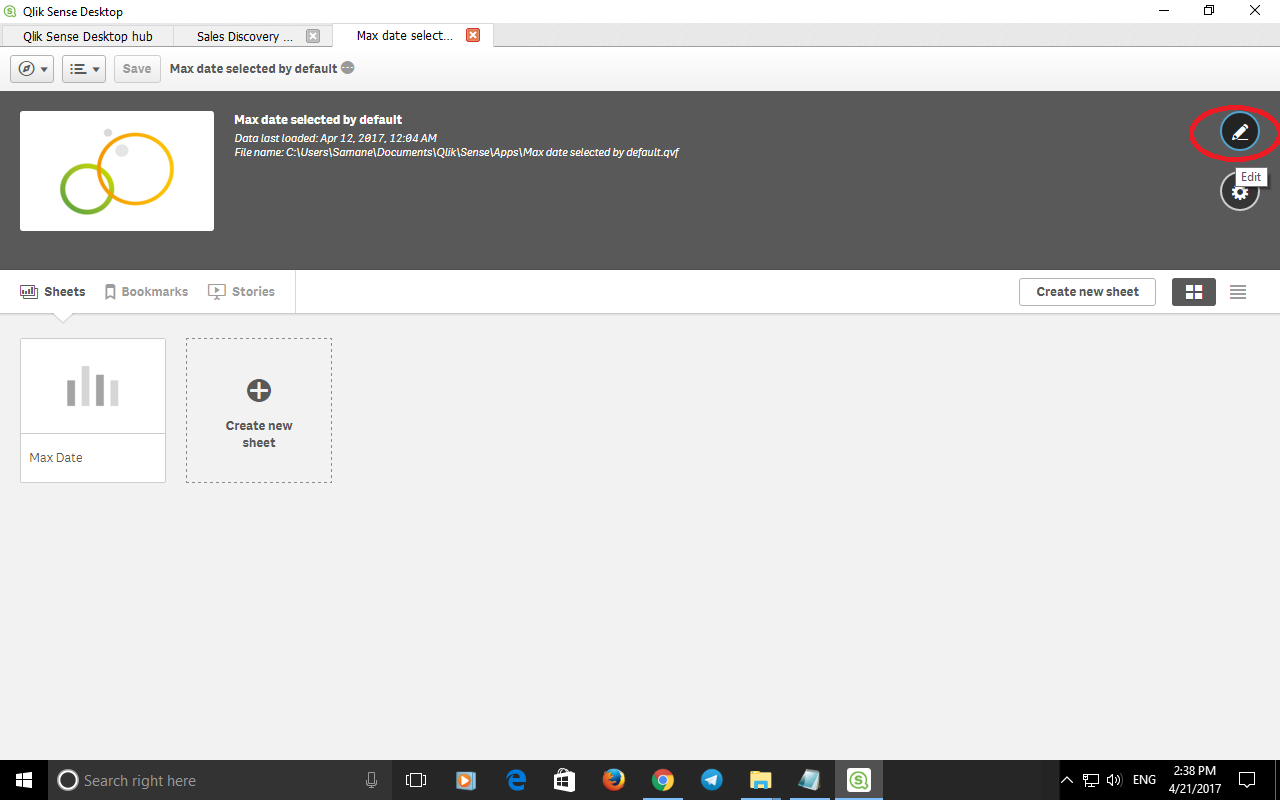Screen dimensions: 1280x800
Task: Close the Max date selected tab
Action: click(473, 35)
